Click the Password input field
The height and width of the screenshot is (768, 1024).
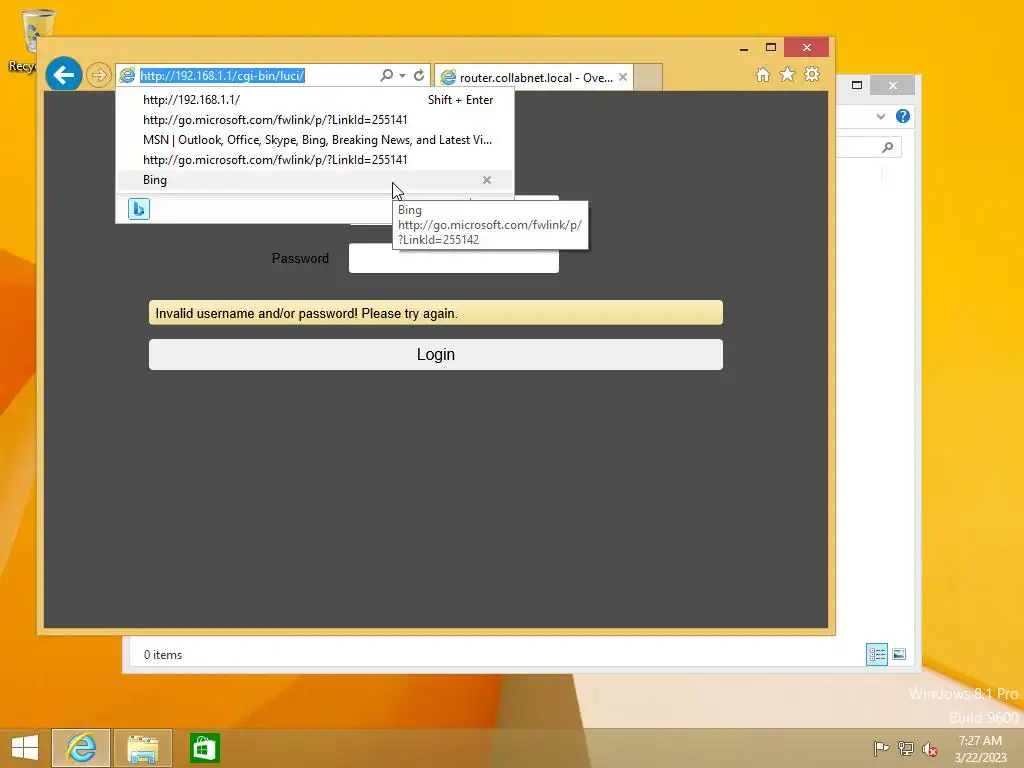454,259
